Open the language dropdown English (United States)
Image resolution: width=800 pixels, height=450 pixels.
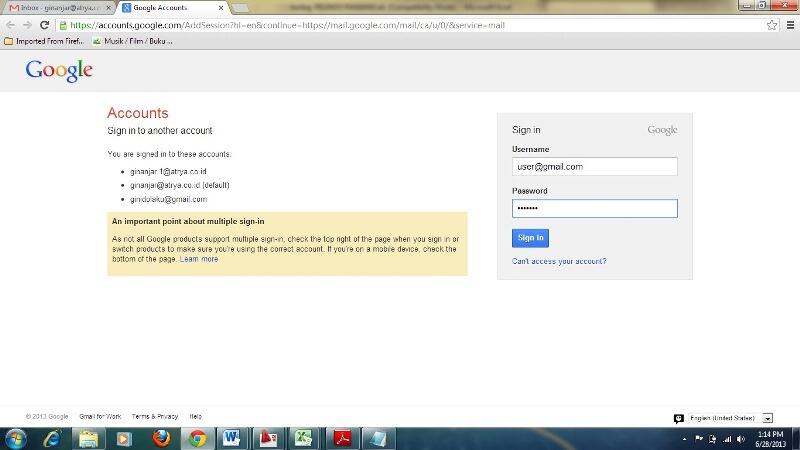730,418
